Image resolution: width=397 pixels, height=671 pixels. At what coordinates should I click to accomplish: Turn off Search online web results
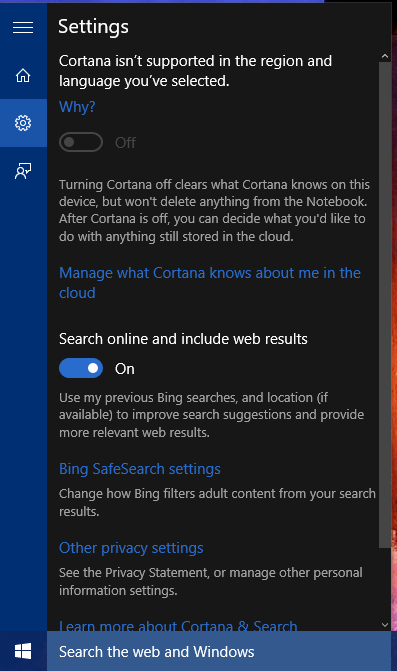81,368
